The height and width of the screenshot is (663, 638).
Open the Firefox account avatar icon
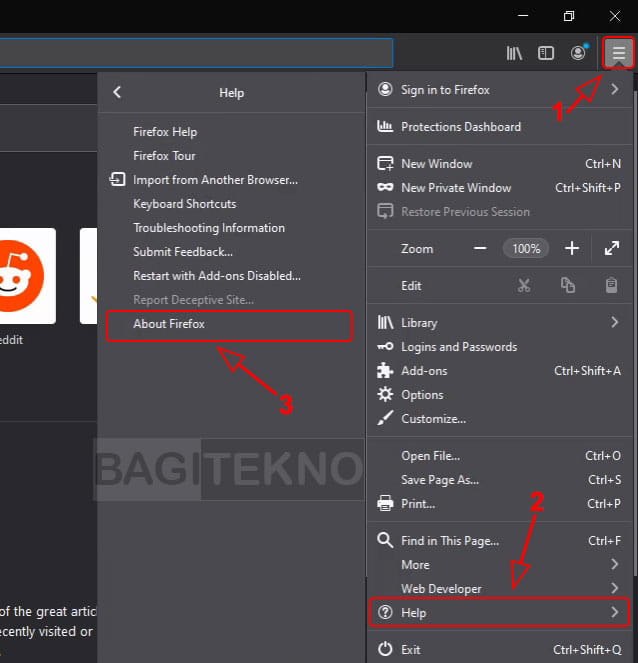(578, 54)
